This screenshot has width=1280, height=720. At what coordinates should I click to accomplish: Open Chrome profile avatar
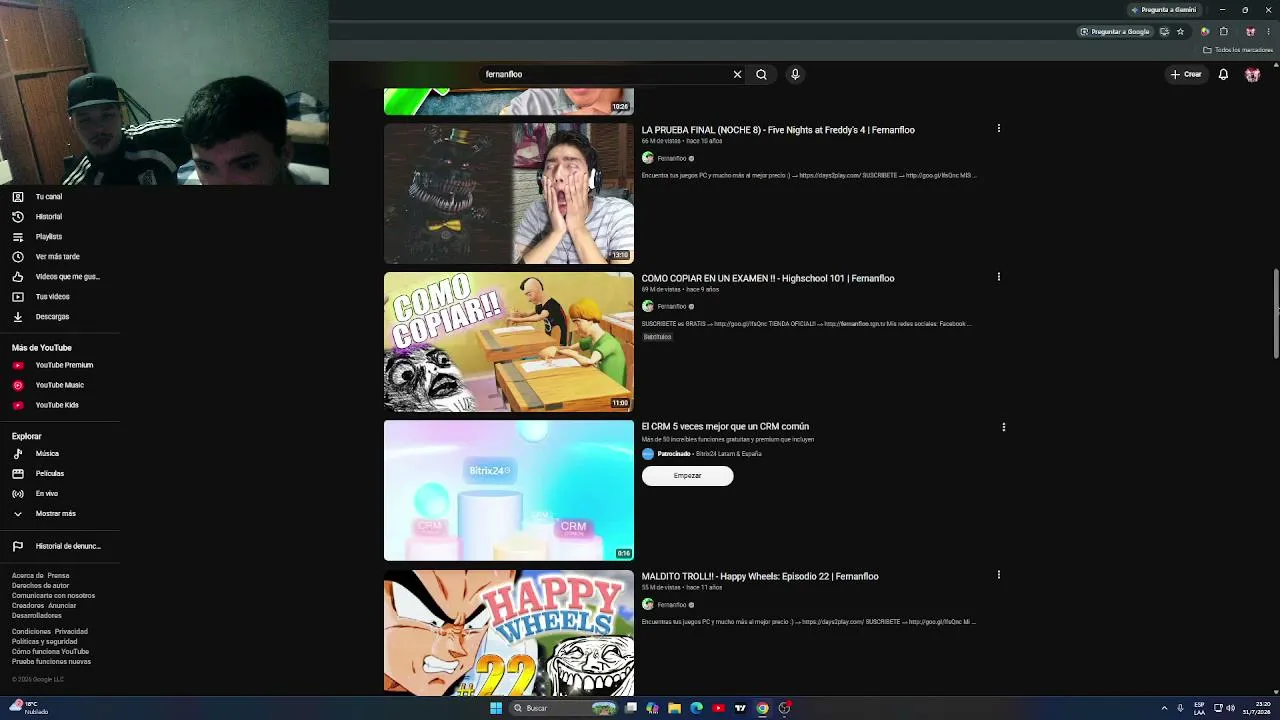click(x=1250, y=32)
